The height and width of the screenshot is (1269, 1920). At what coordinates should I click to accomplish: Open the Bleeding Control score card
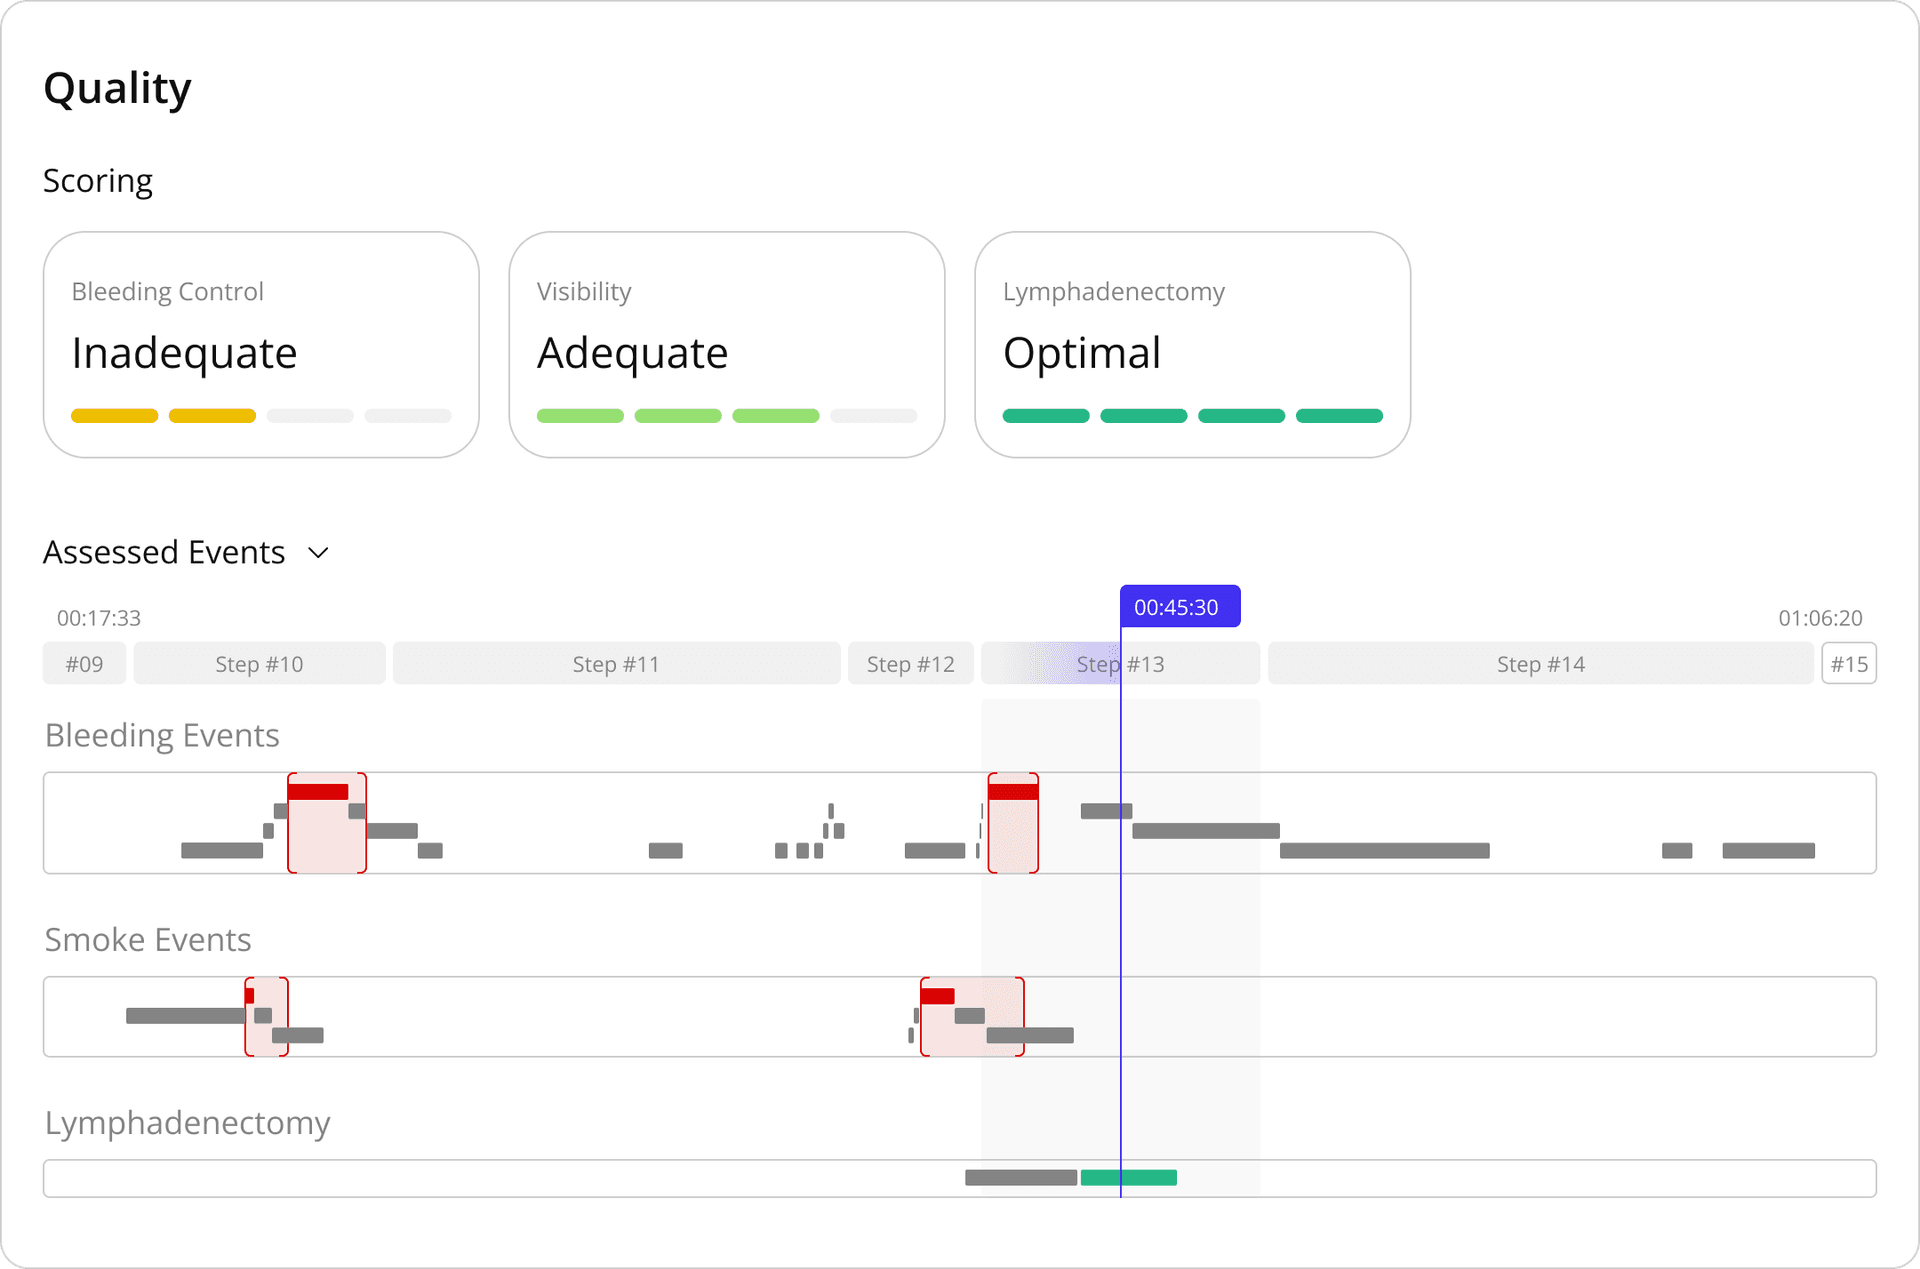click(x=261, y=344)
